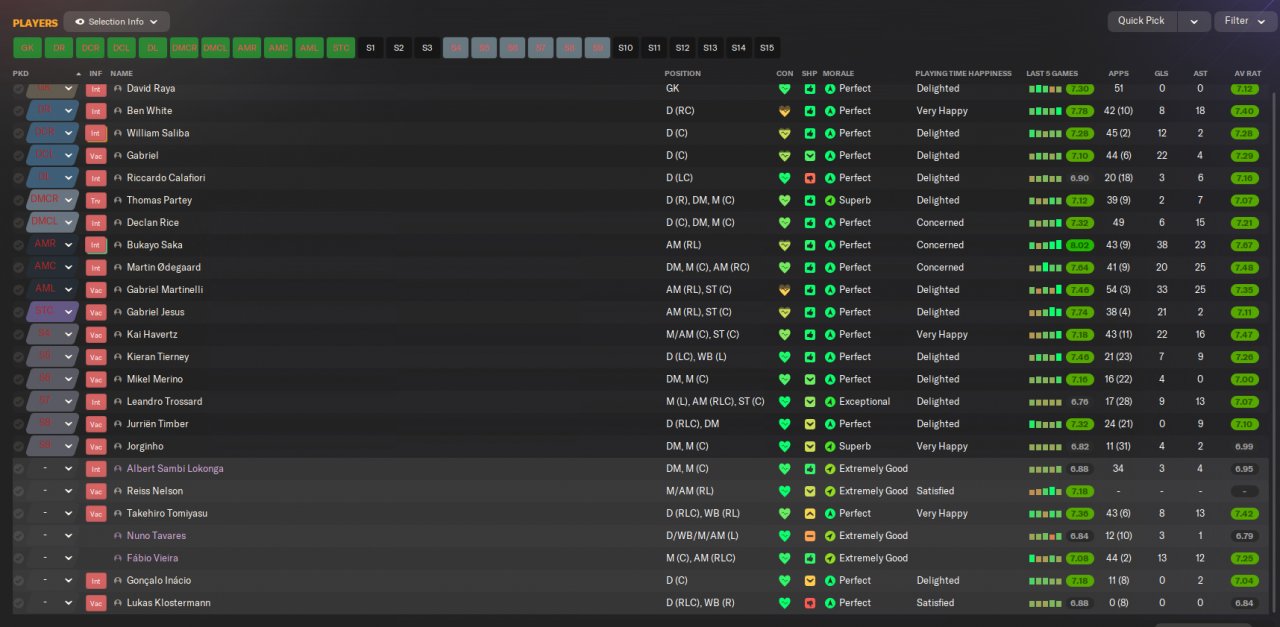
Task: Select the S15 substitute slot
Action: pyautogui.click(x=766, y=47)
